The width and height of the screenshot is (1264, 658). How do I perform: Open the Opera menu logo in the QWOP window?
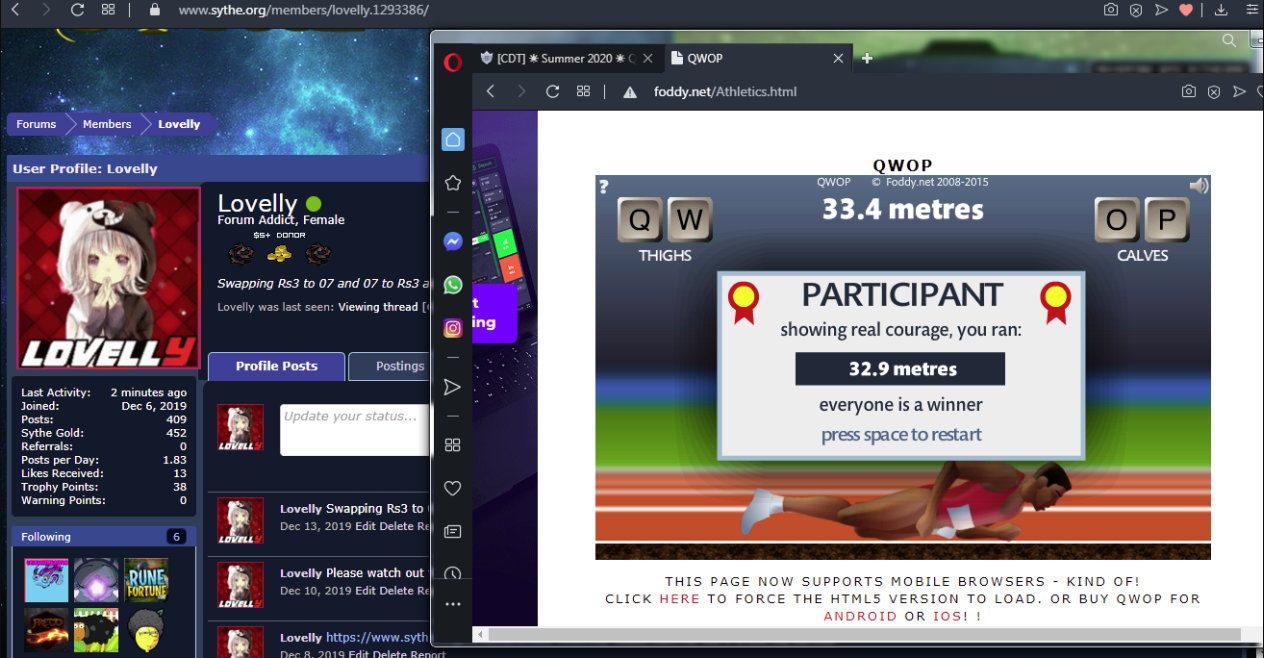[452, 61]
